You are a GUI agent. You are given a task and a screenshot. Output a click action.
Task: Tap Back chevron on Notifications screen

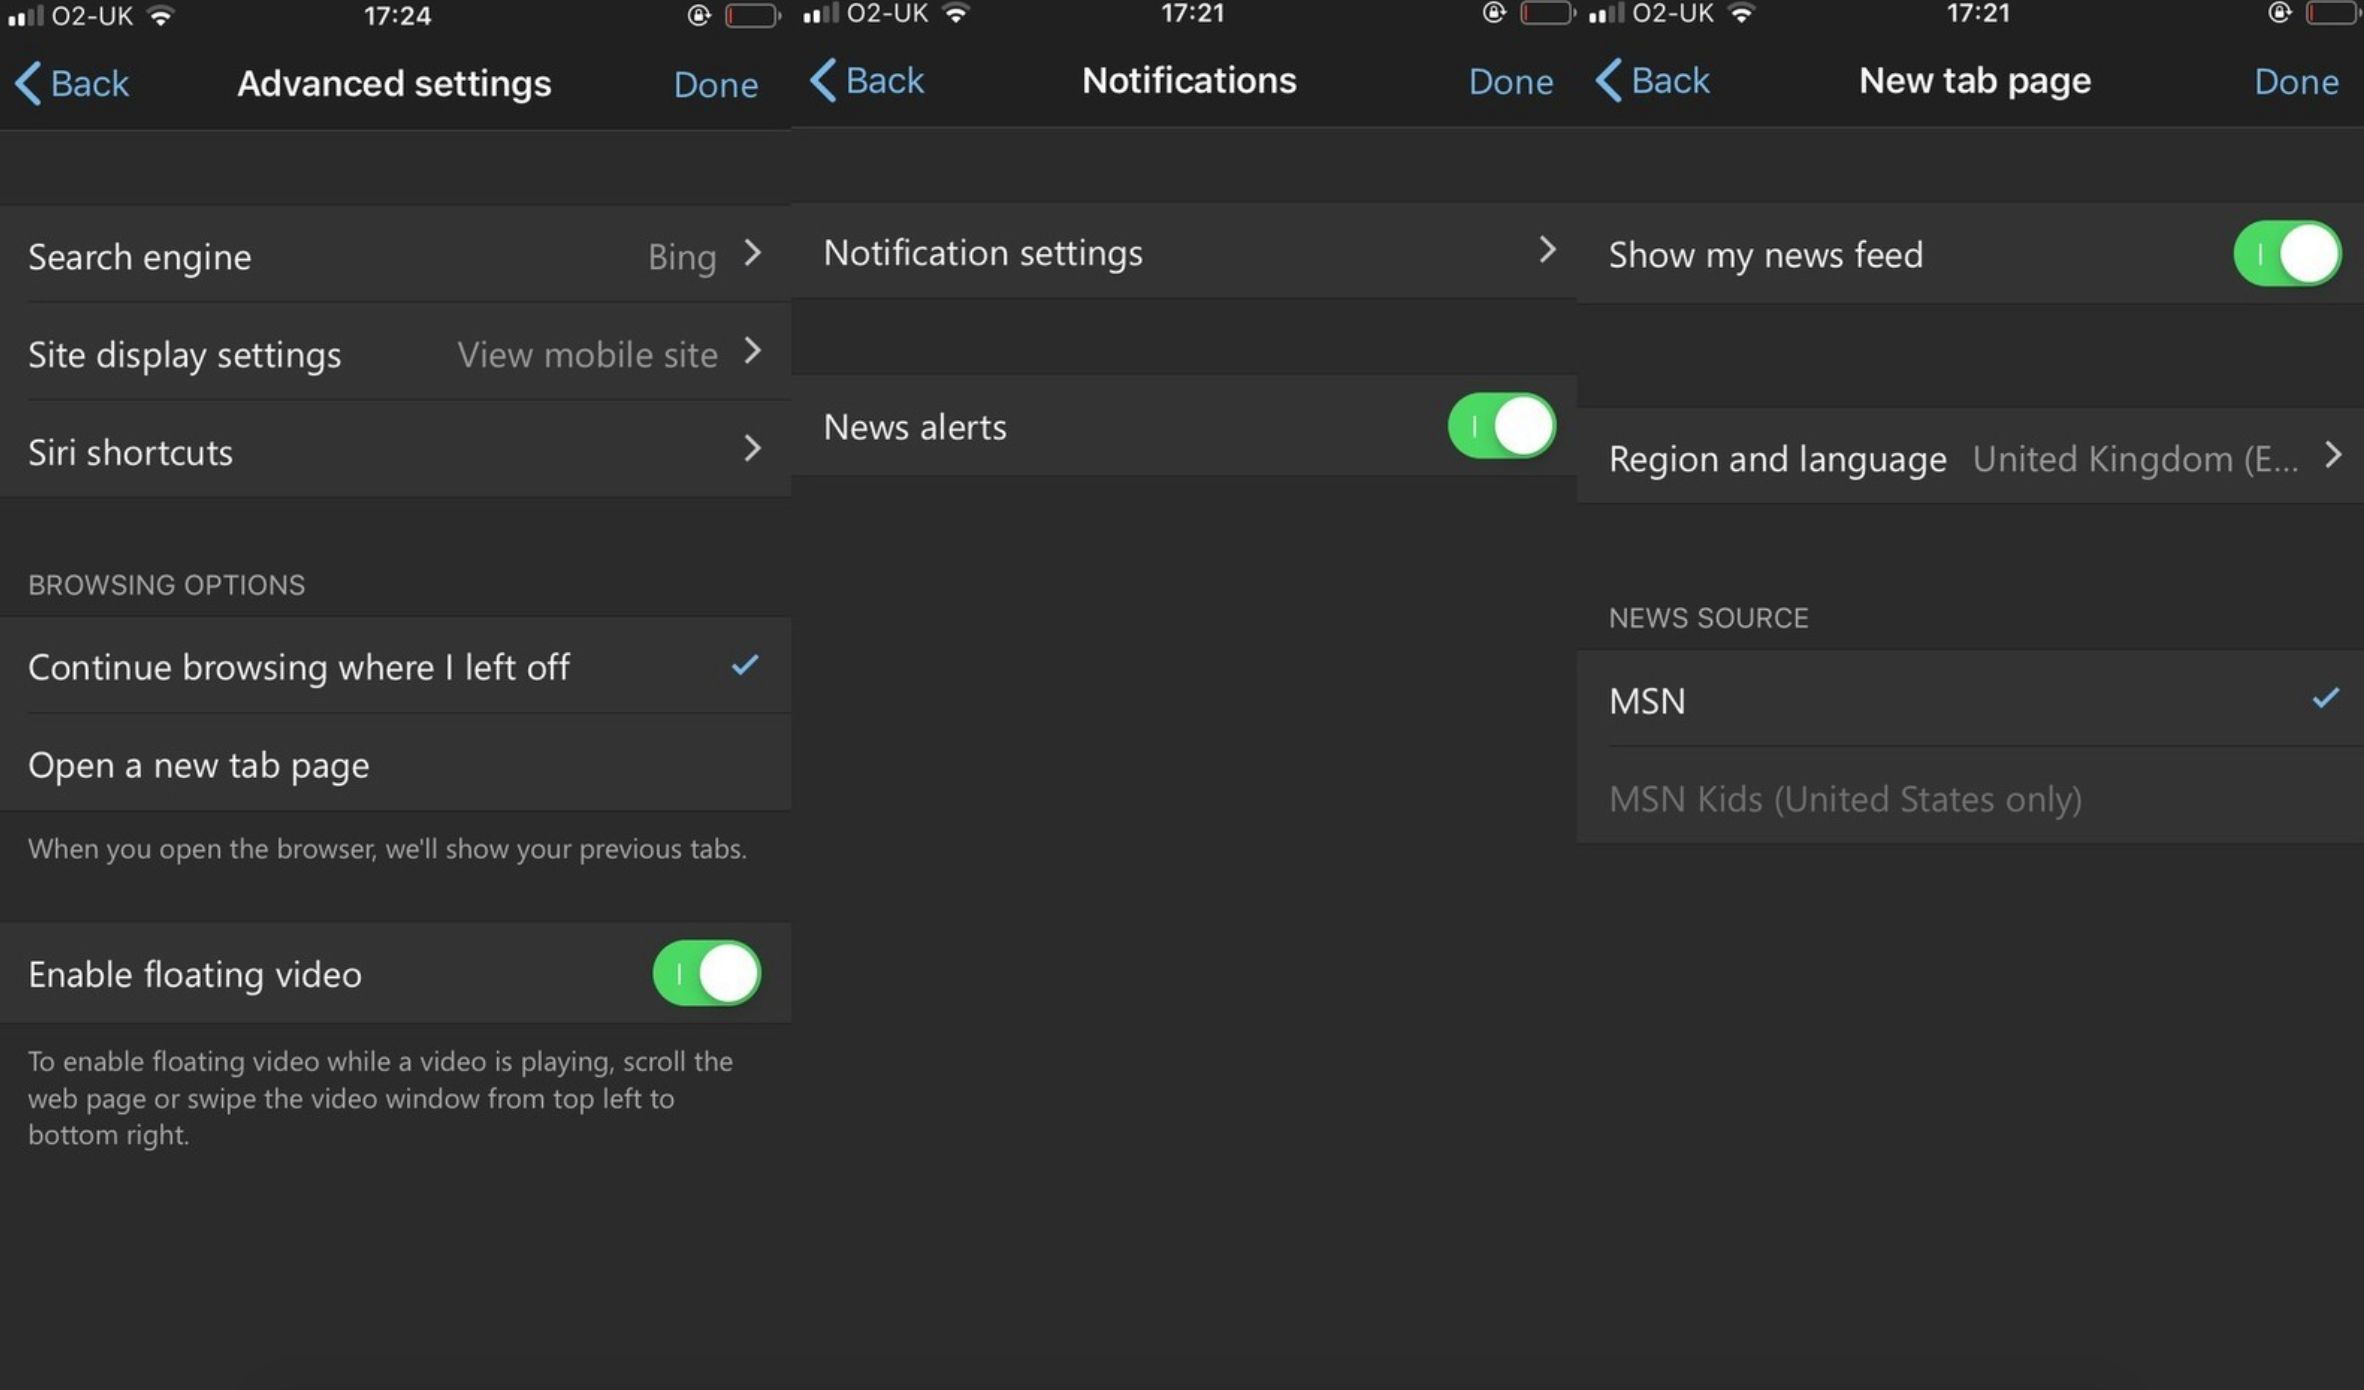pos(823,80)
